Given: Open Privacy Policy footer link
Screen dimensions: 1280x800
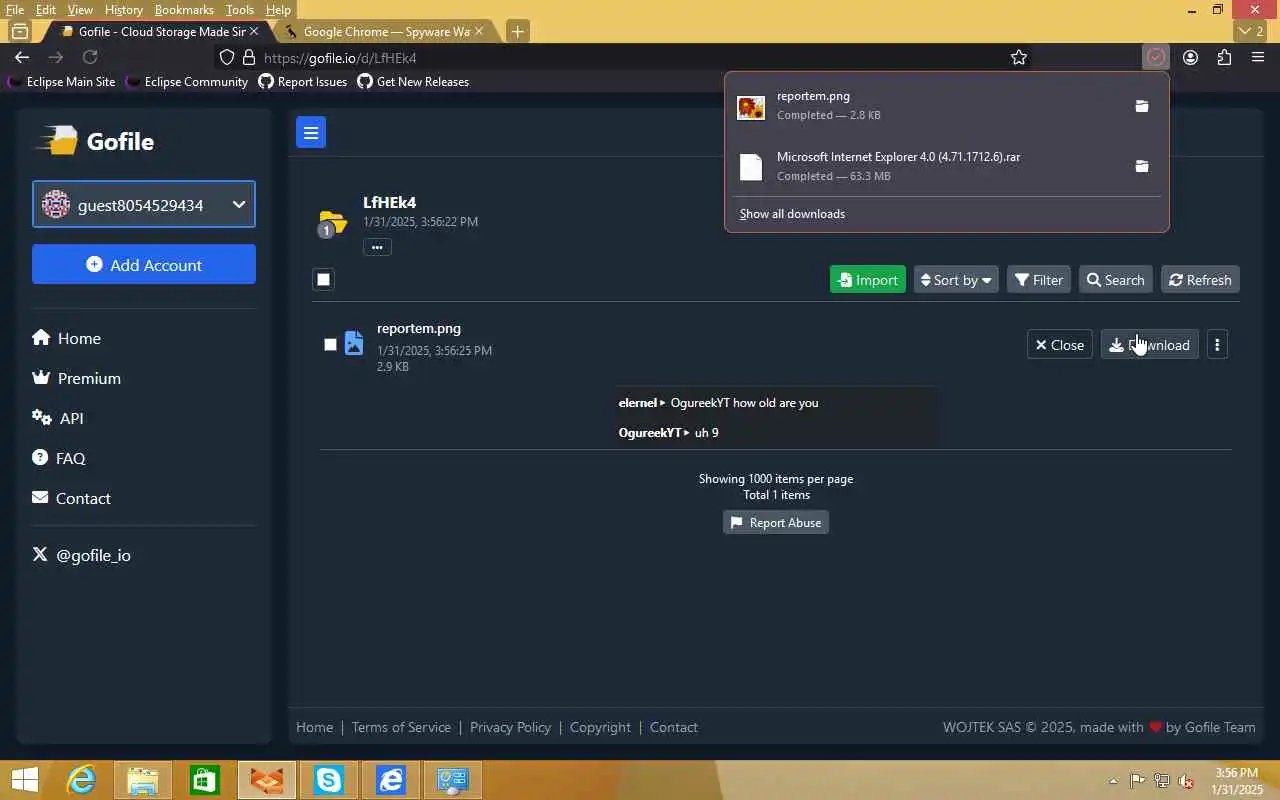Looking at the screenshot, I should click(x=510, y=727).
